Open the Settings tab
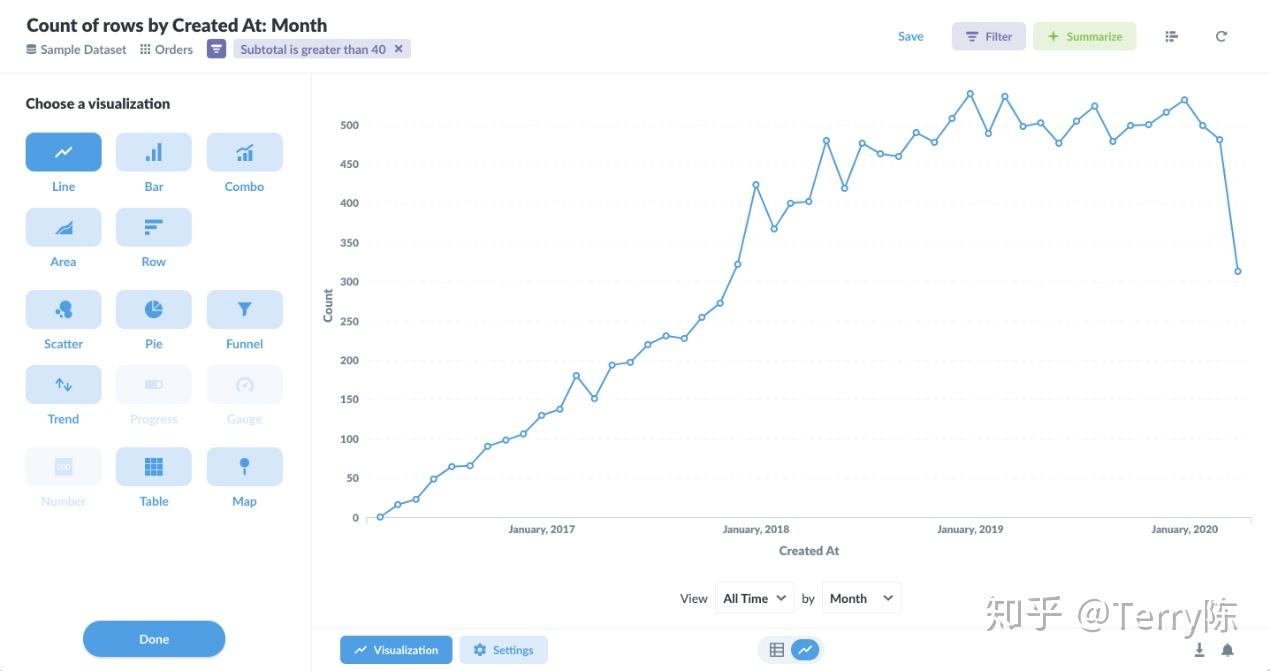This screenshot has height=671, width=1270. [x=503, y=650]
